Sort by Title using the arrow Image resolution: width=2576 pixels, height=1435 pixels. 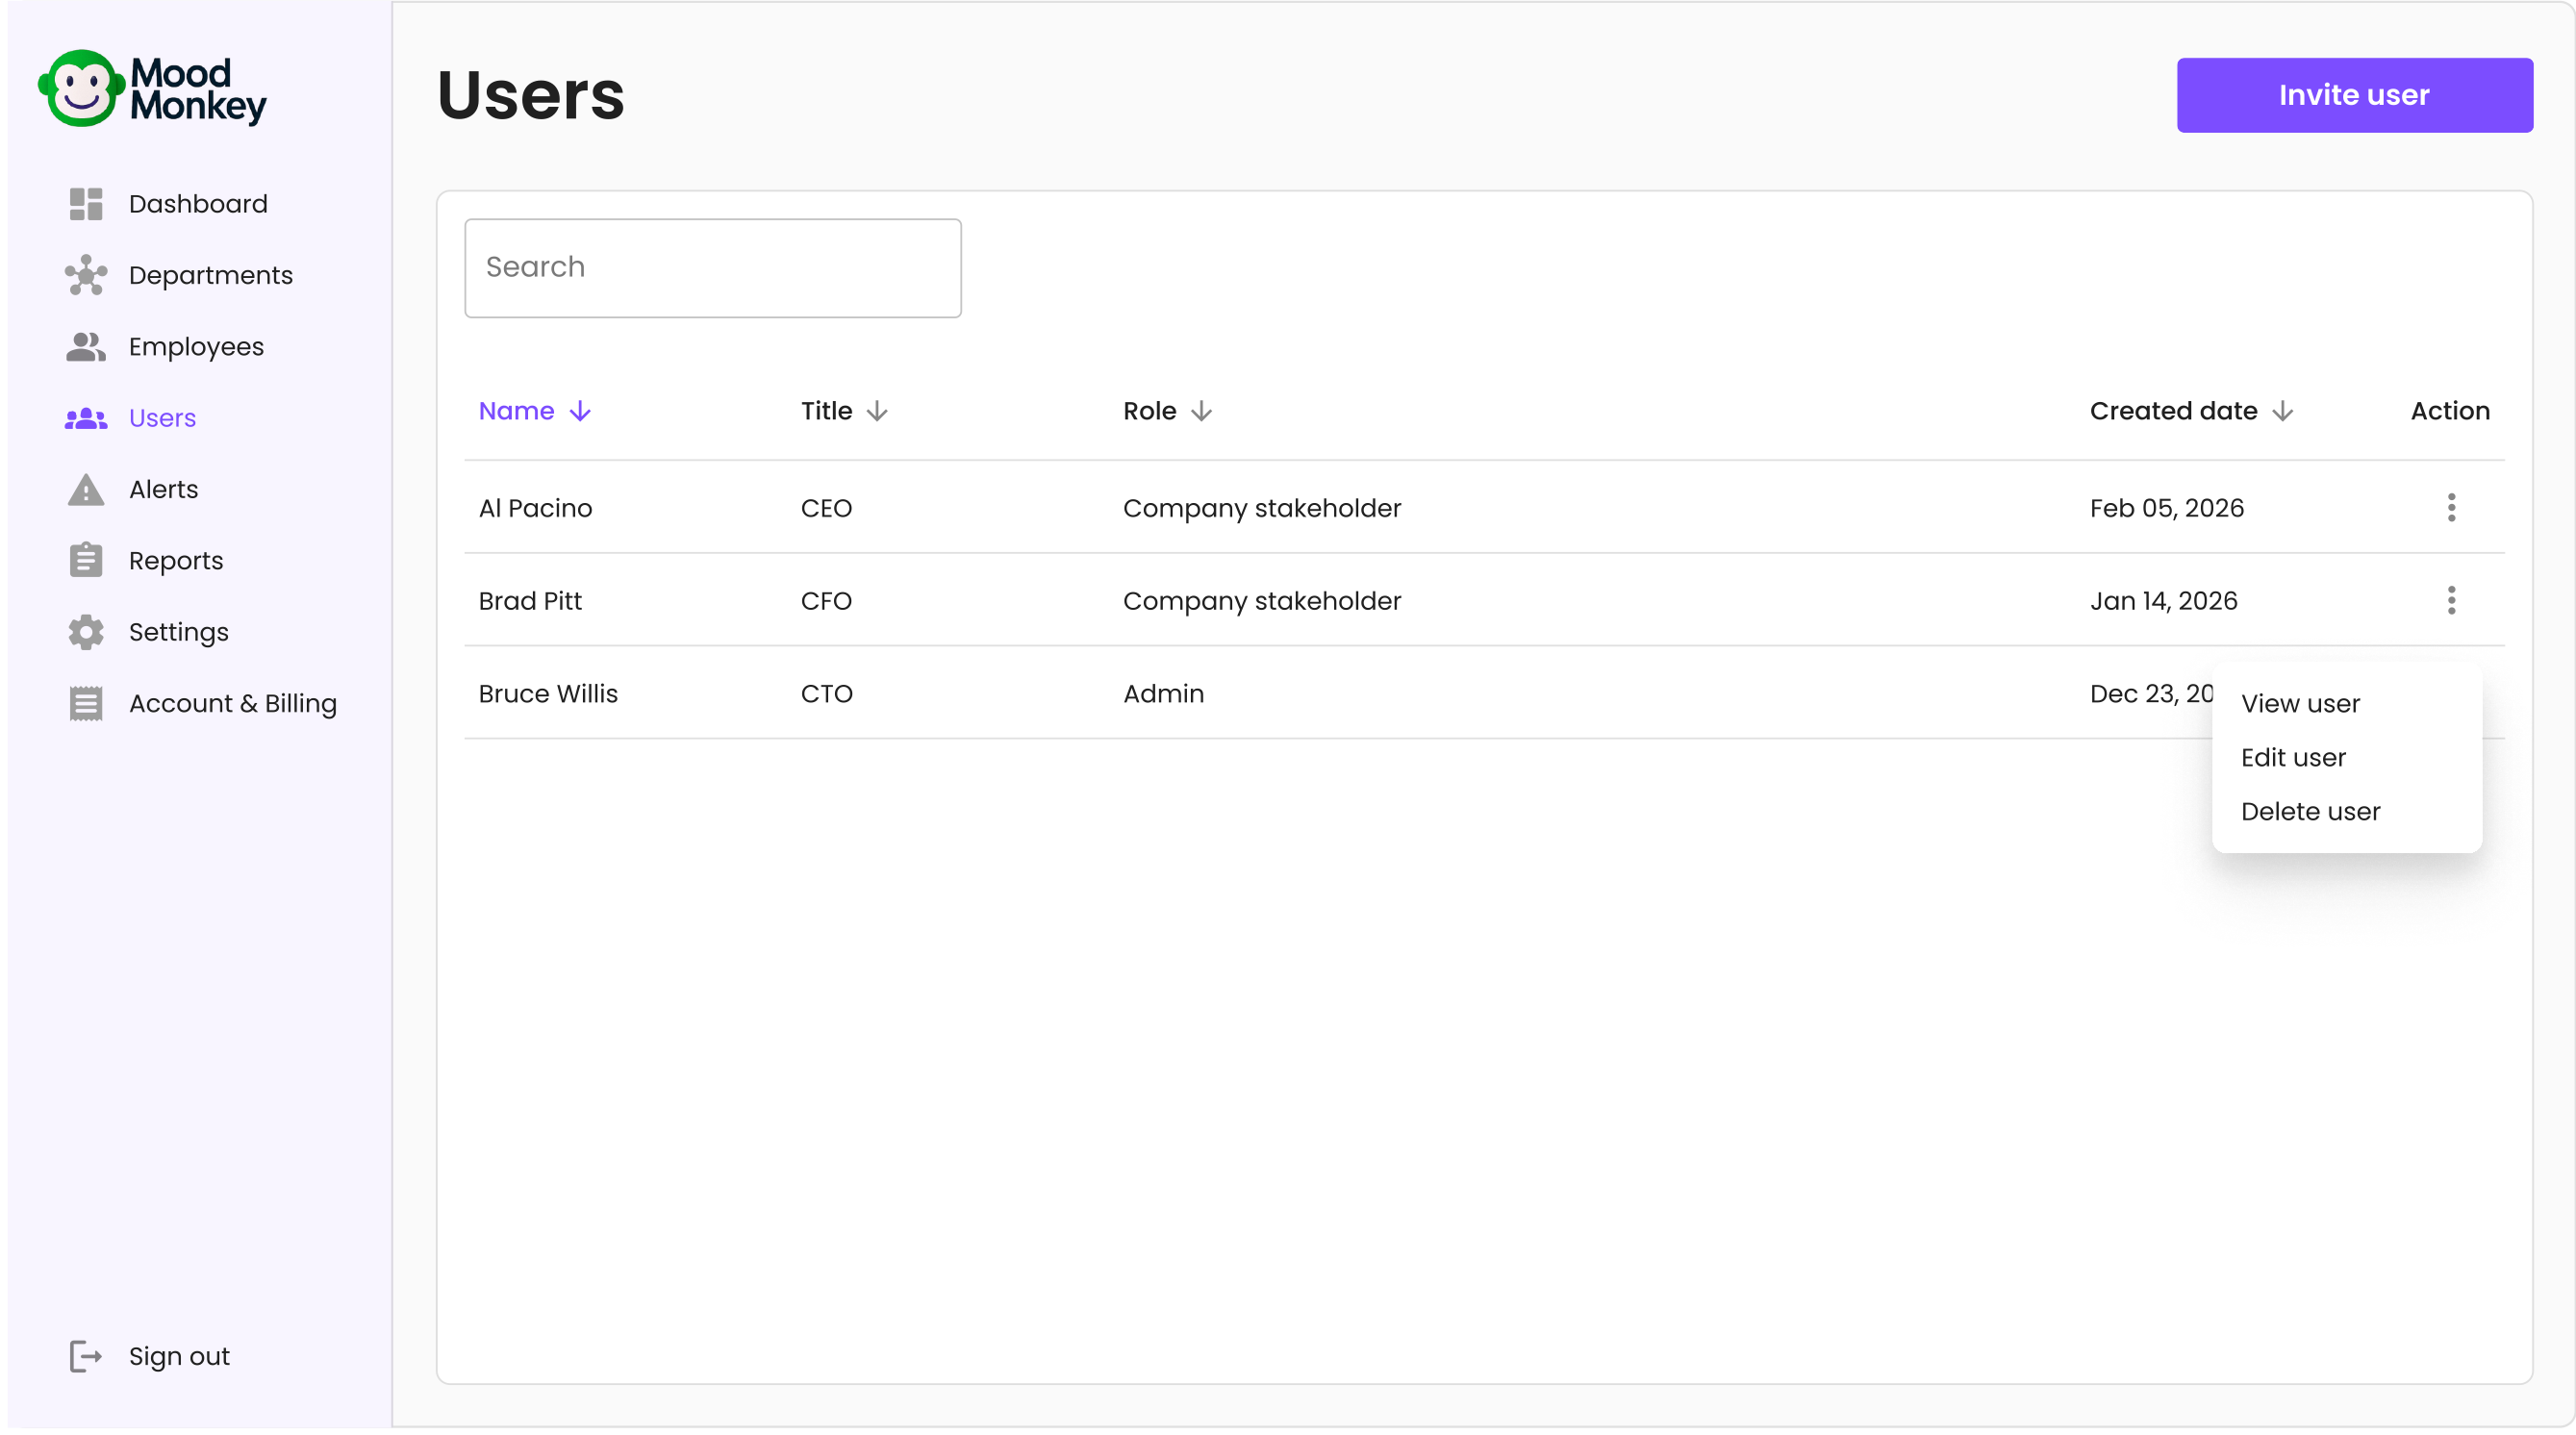coord(877,412)
